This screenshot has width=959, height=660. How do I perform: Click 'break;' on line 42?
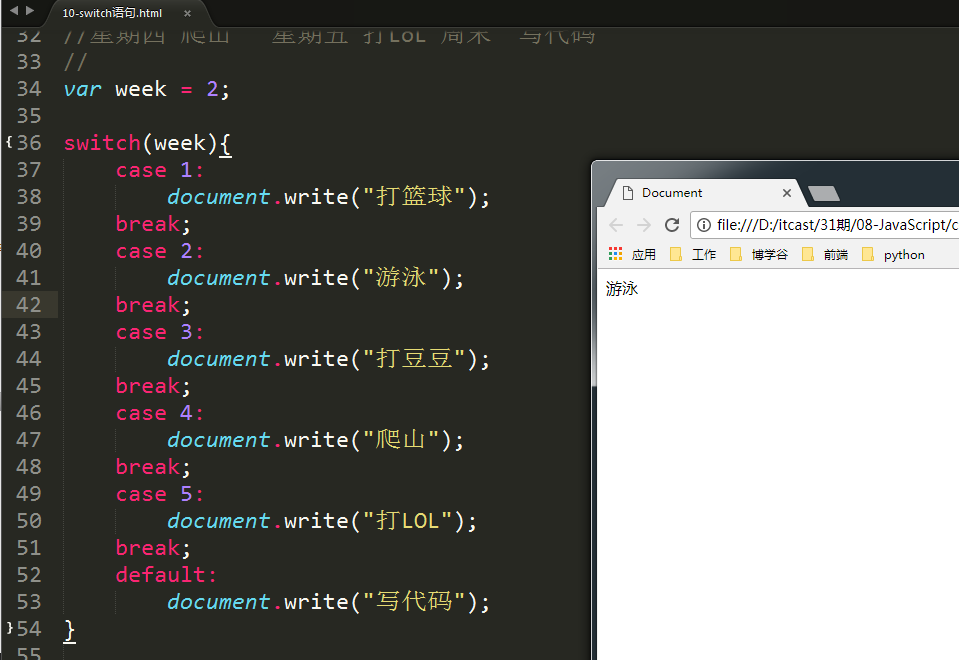[154, 305]
